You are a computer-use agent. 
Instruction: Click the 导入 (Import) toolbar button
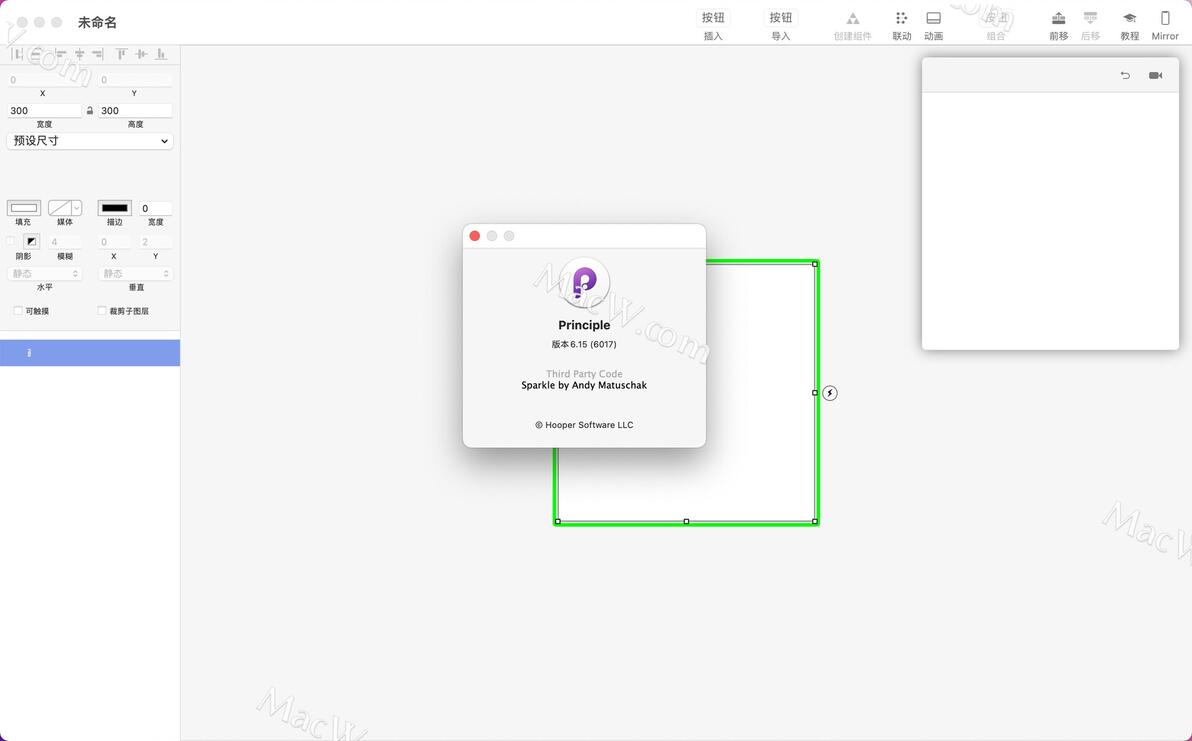tap(781, 18)
